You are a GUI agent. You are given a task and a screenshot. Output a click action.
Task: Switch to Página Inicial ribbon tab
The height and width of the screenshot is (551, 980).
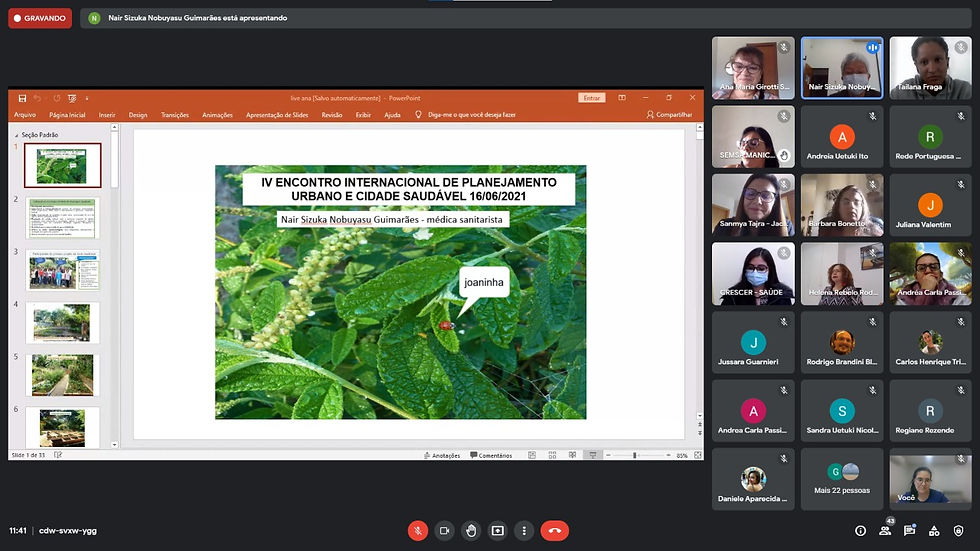67,115
